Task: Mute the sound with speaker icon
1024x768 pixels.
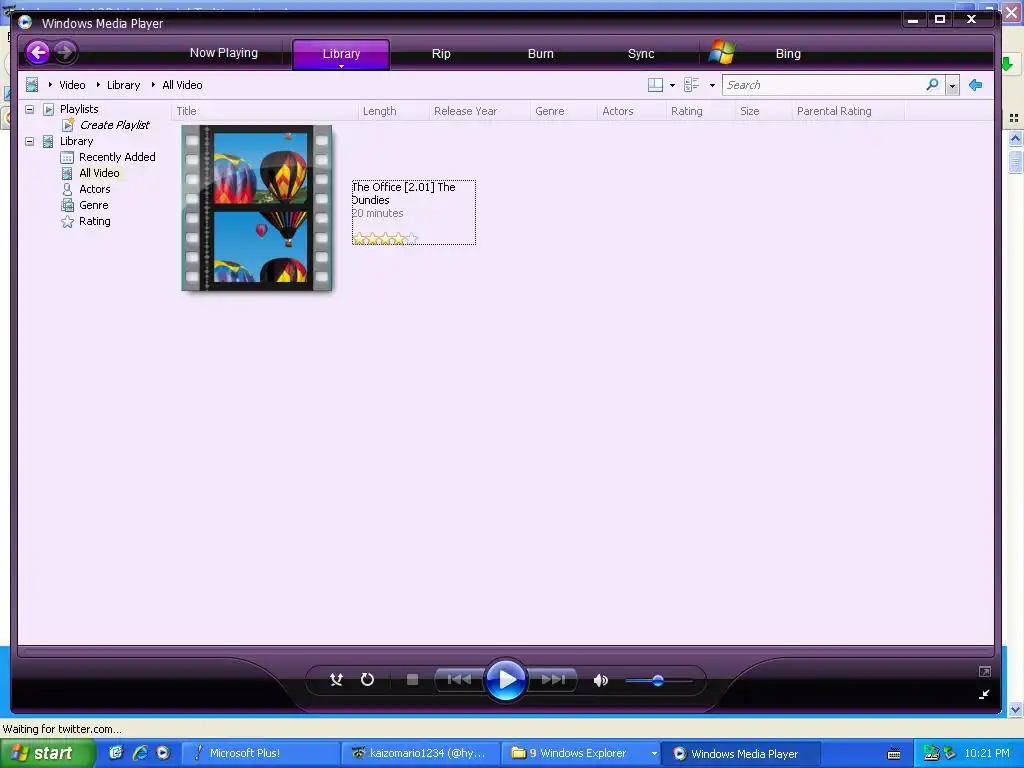Action: point(601,680)
